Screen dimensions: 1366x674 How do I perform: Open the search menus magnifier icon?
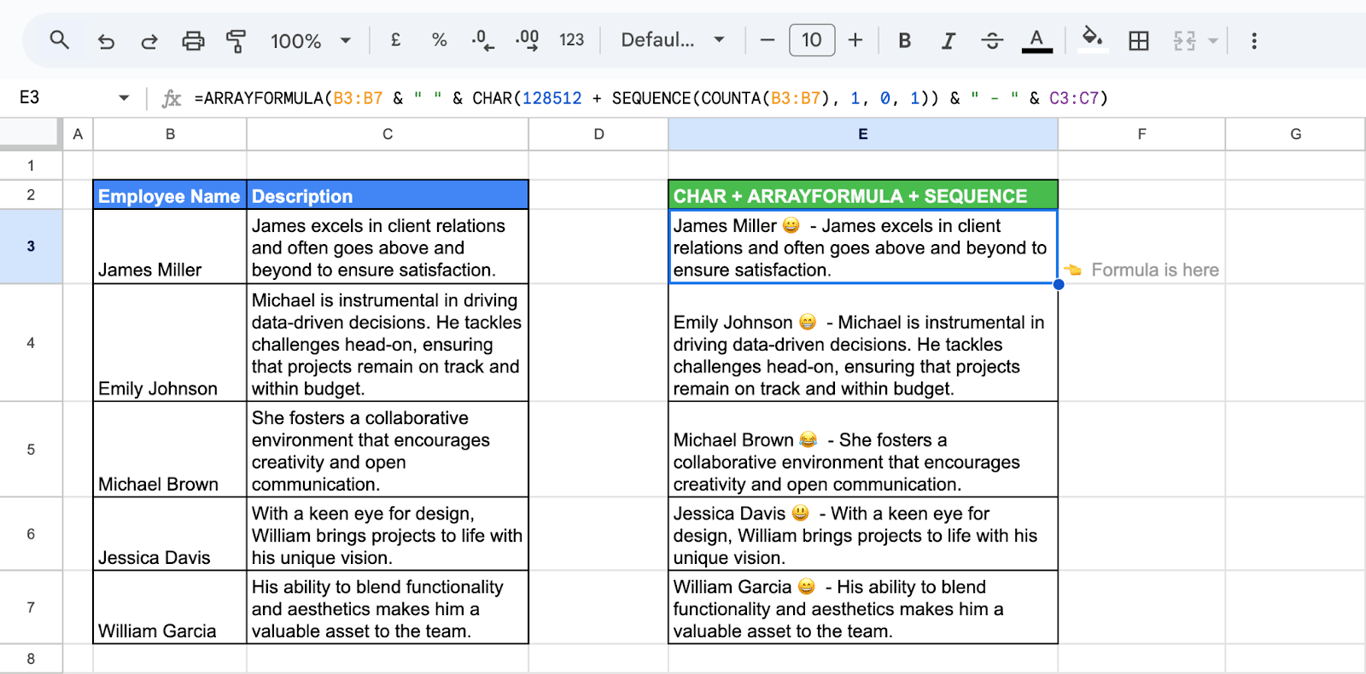(60, 40)
